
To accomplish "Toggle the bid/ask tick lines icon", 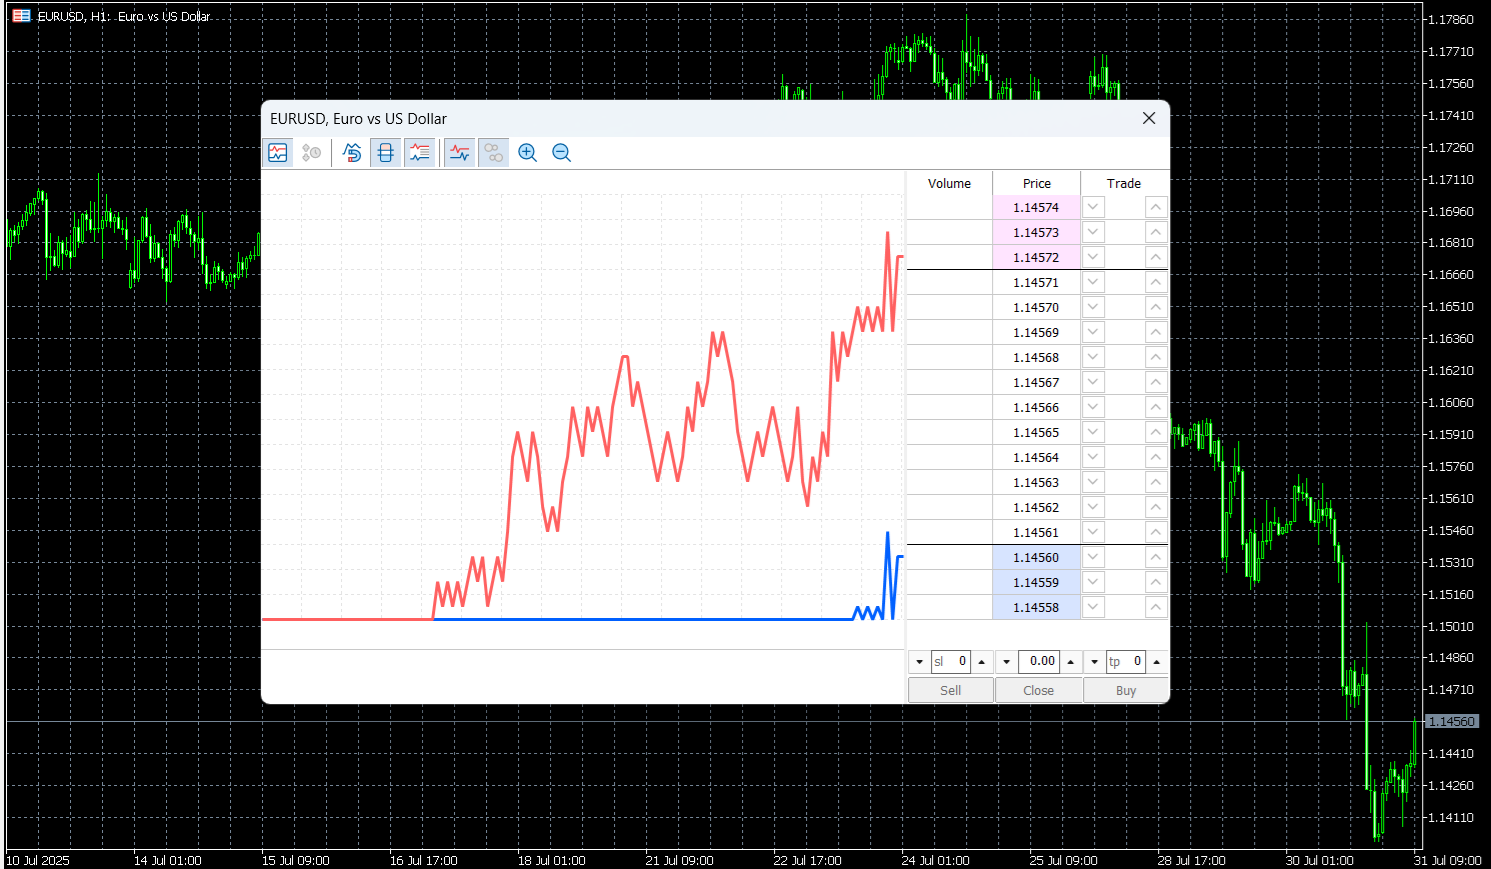I will (x=459, y=153).
